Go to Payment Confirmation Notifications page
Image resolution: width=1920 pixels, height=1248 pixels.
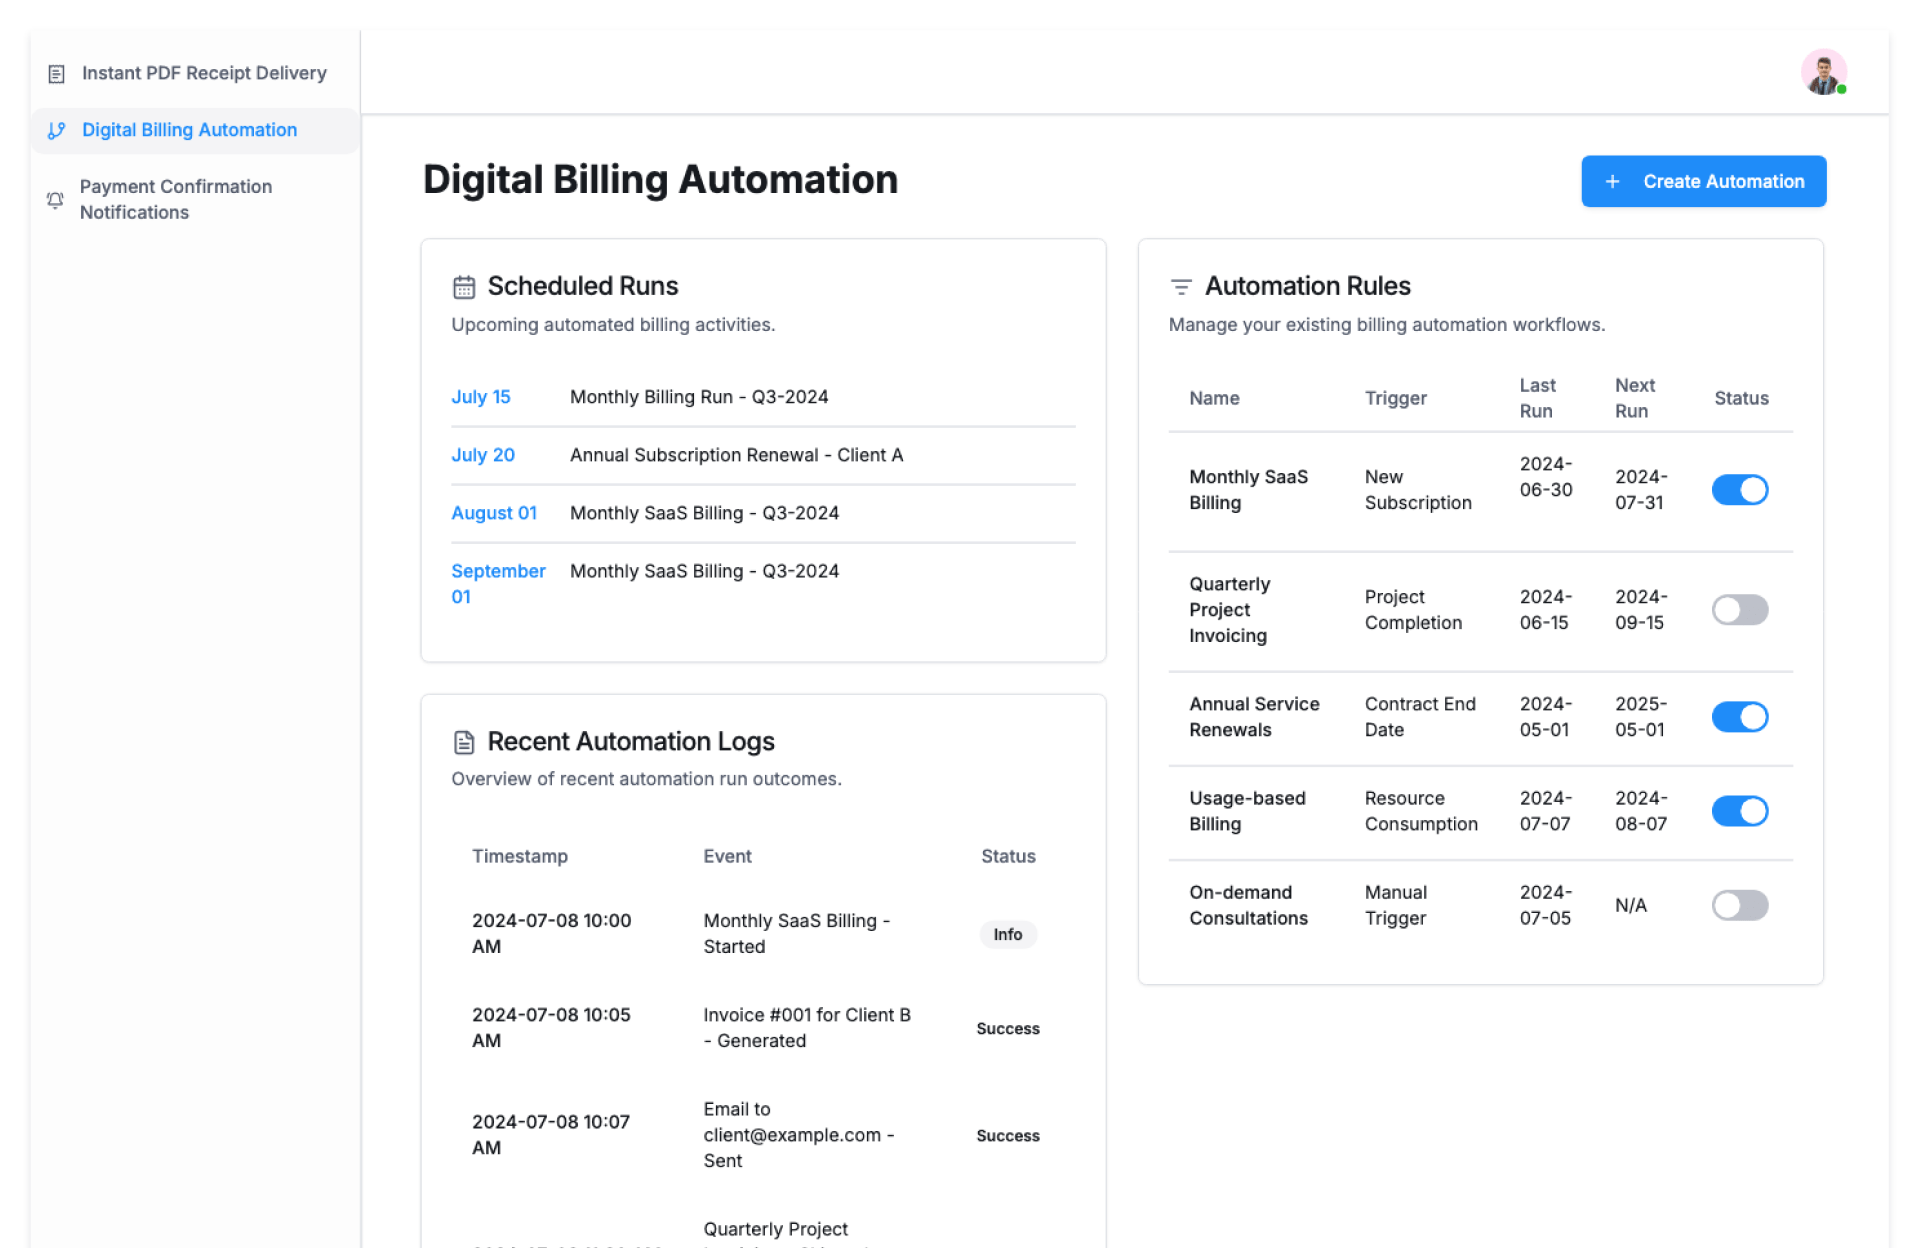[x=176, y=199]
